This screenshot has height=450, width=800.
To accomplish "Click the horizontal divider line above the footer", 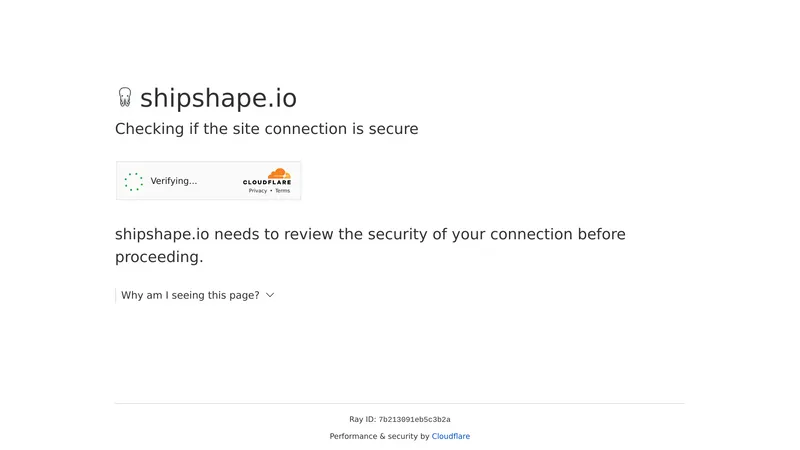I will tap(399, 403).
